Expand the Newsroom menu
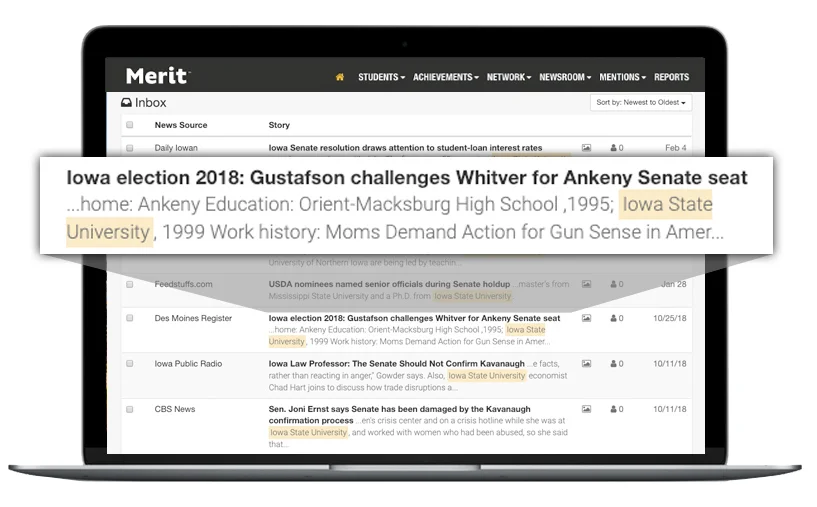 (x=565, y=77)
